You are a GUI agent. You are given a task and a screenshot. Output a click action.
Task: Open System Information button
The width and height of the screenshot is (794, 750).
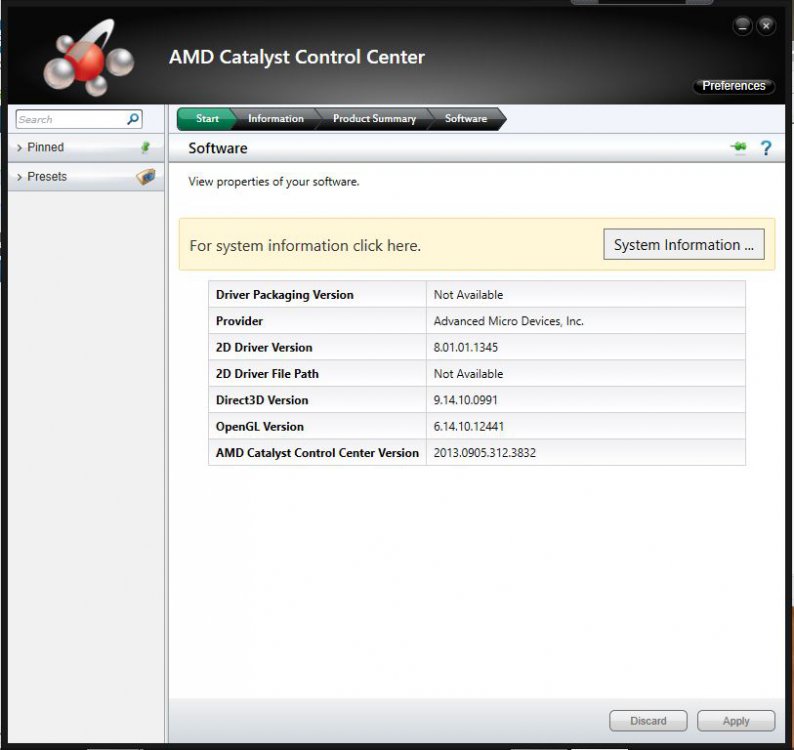click(x=683, y=245)
